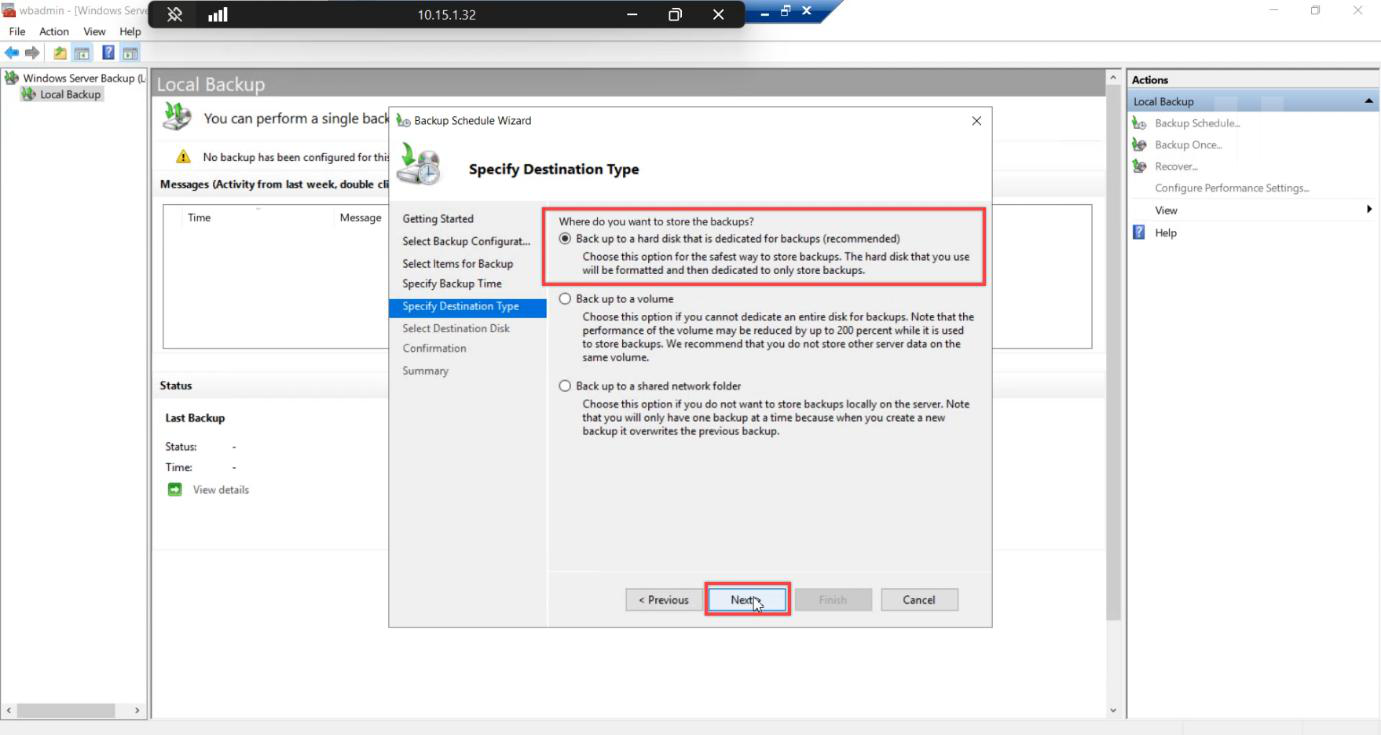The height and width of the screenshot is (735, 1381).
Task: Click the Select Destination Disk step label
Action: pos(456,329)
